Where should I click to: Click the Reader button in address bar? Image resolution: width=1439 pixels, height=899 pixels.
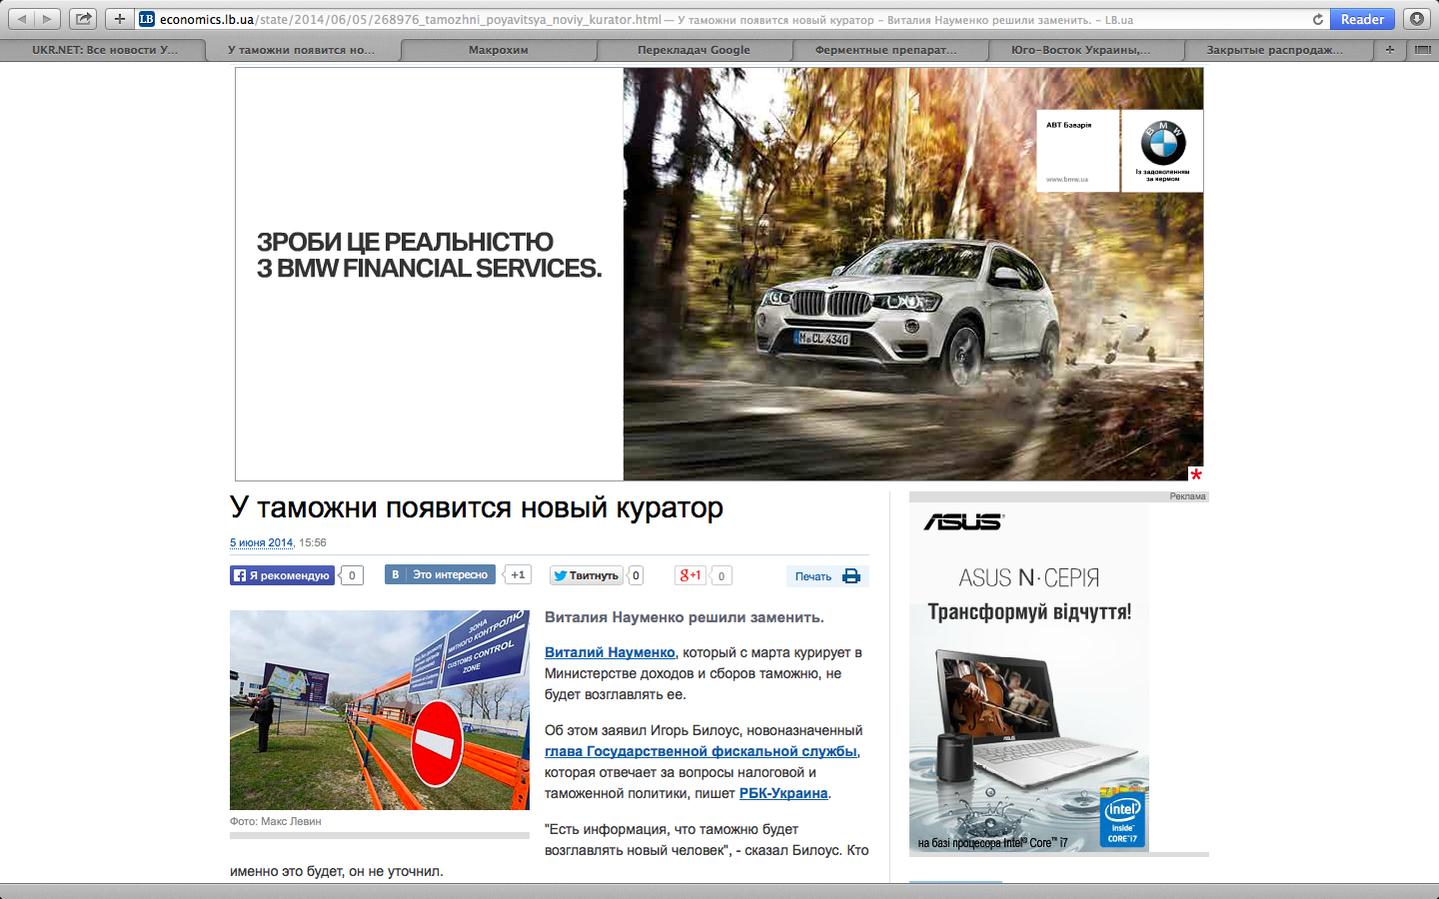tap(1362, 19)
